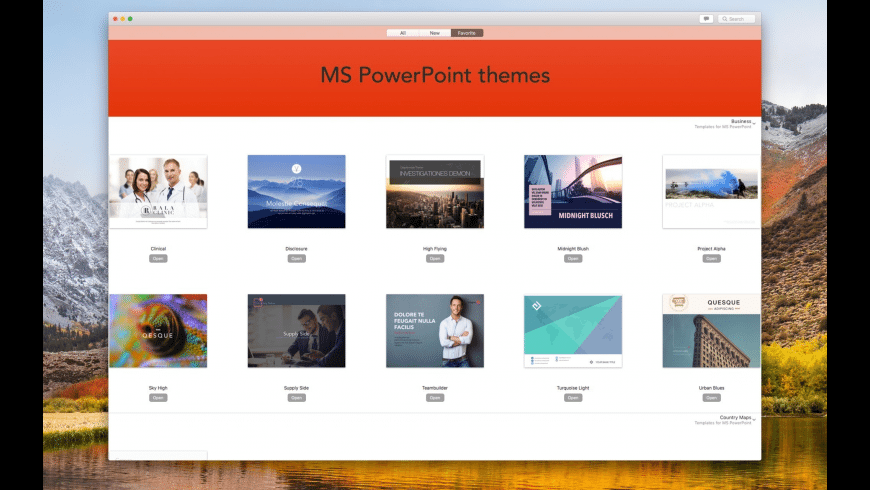Click the "Supply Side" theme name label
The height and width of the screenshot is (490, 870).
296,388
